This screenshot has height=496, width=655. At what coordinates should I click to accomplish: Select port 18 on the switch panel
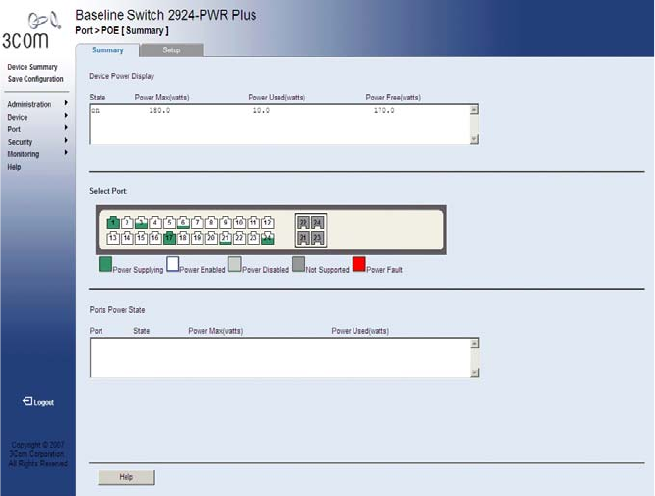pos(183,238)
